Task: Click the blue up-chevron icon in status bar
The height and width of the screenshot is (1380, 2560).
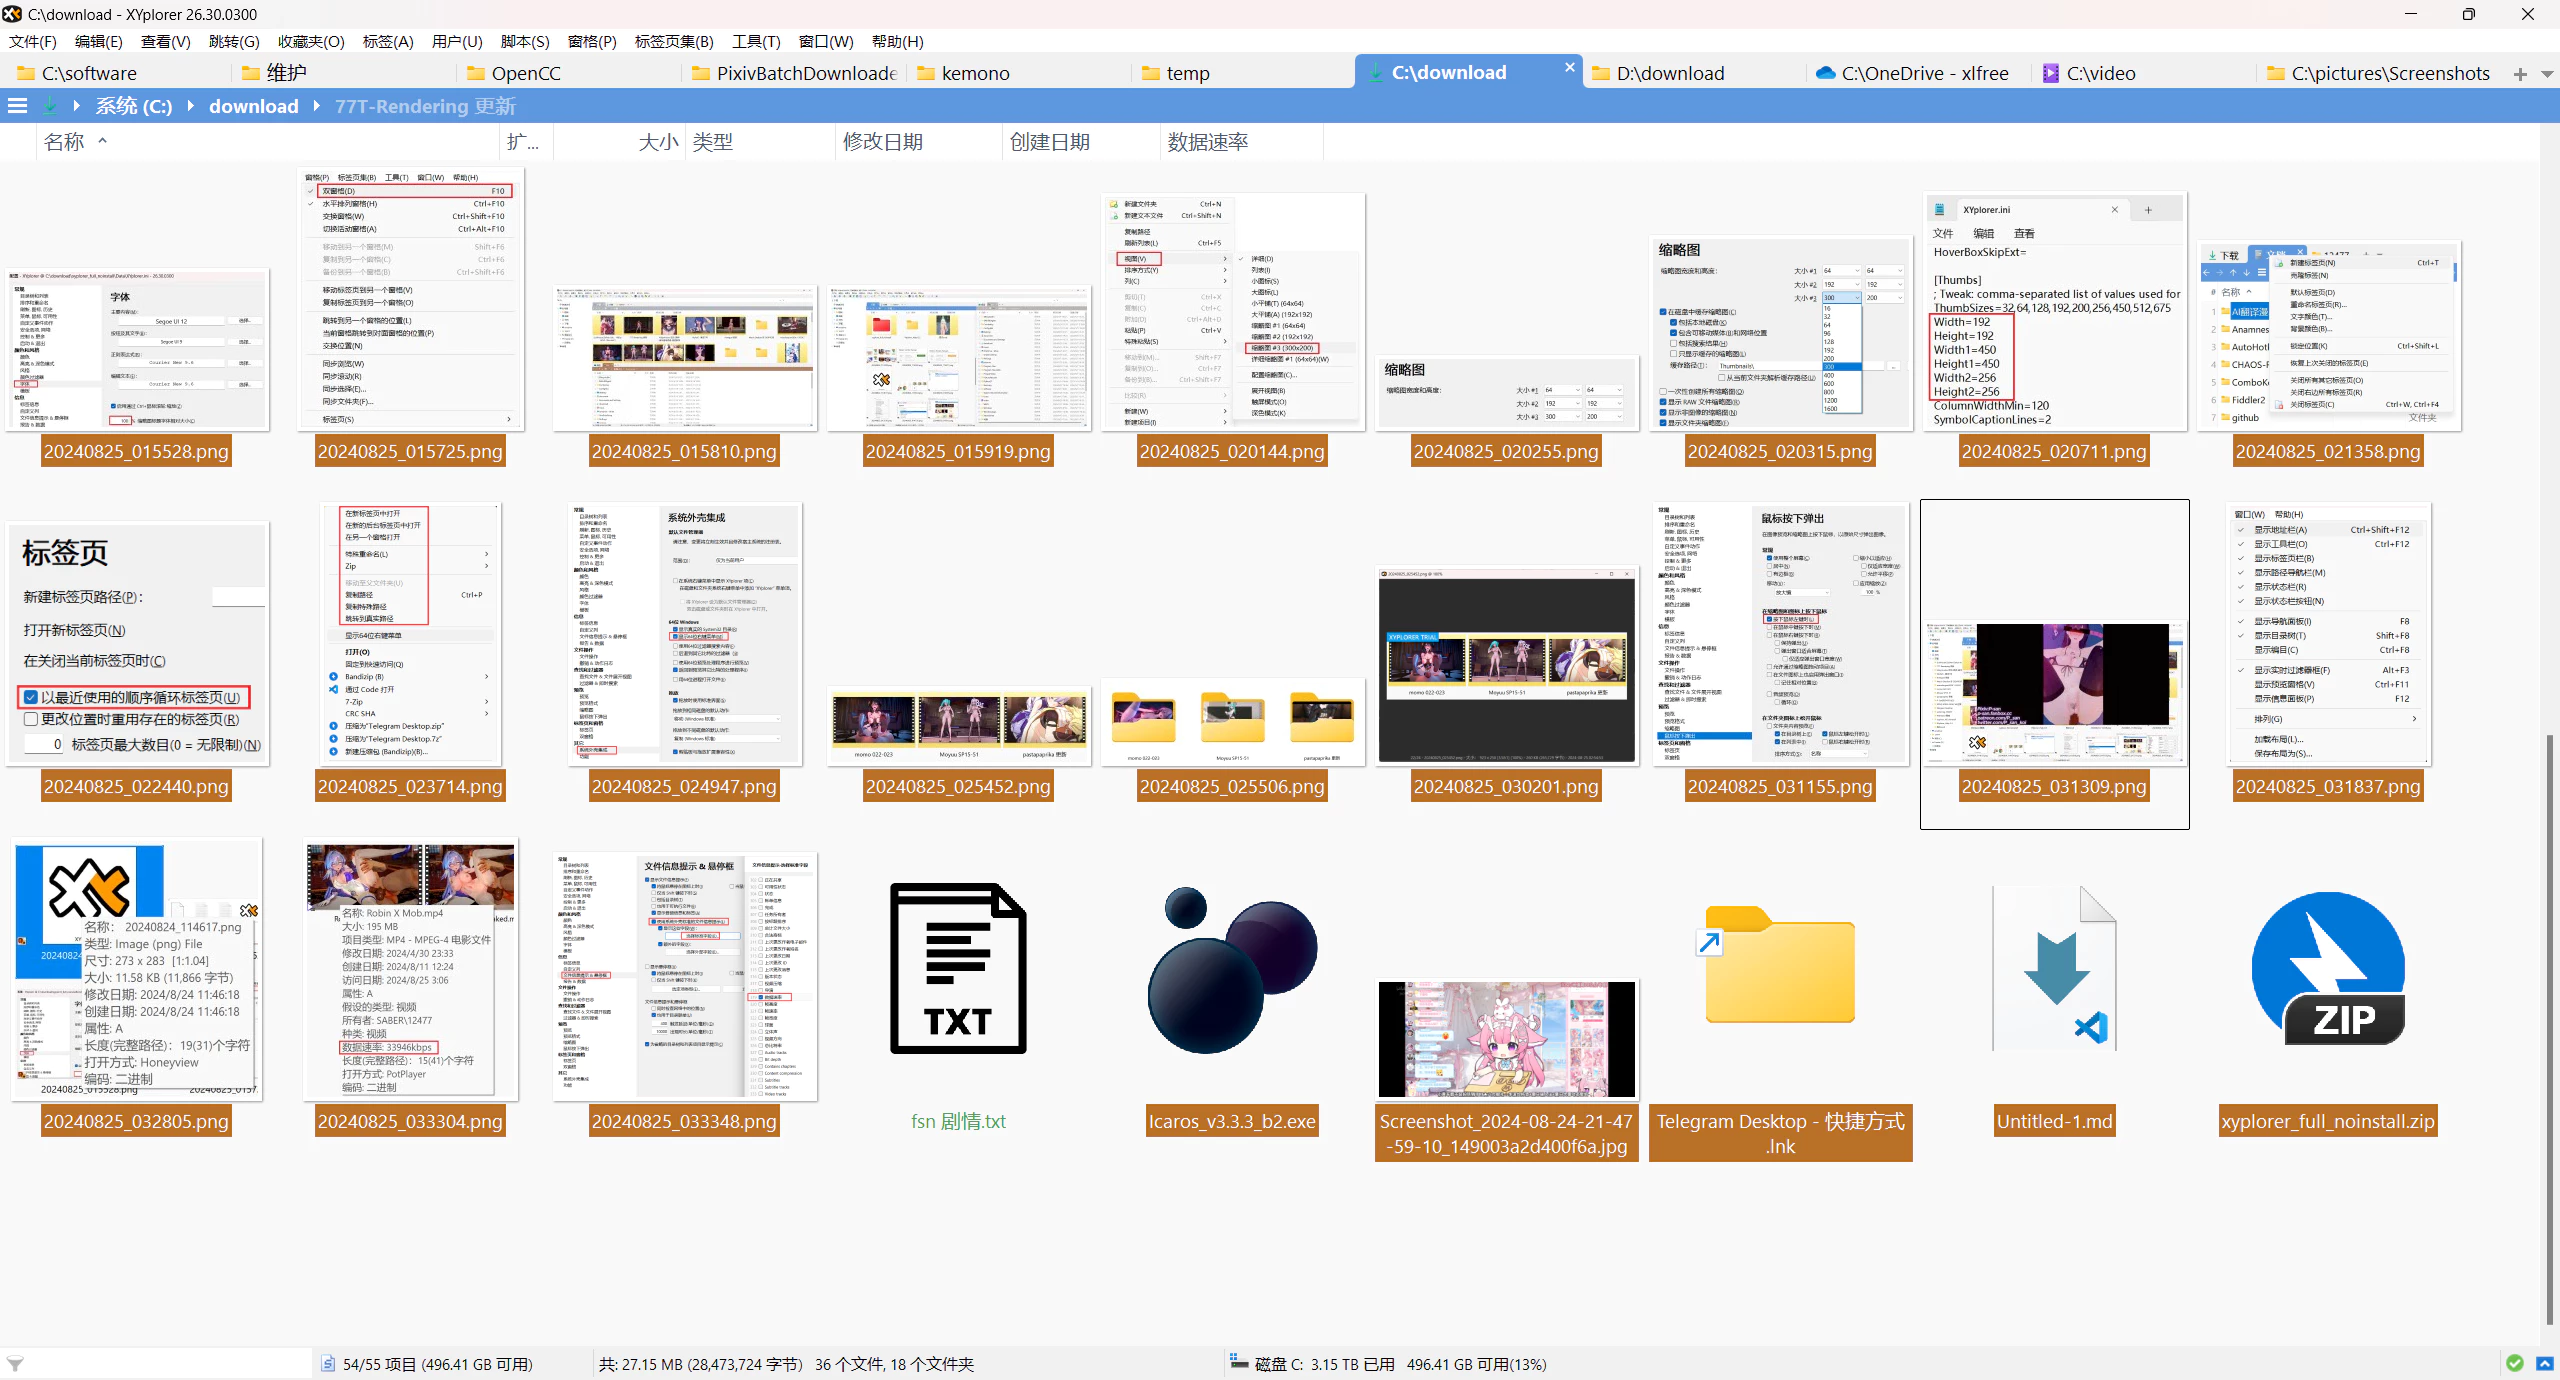Action: point(2545,1364)
